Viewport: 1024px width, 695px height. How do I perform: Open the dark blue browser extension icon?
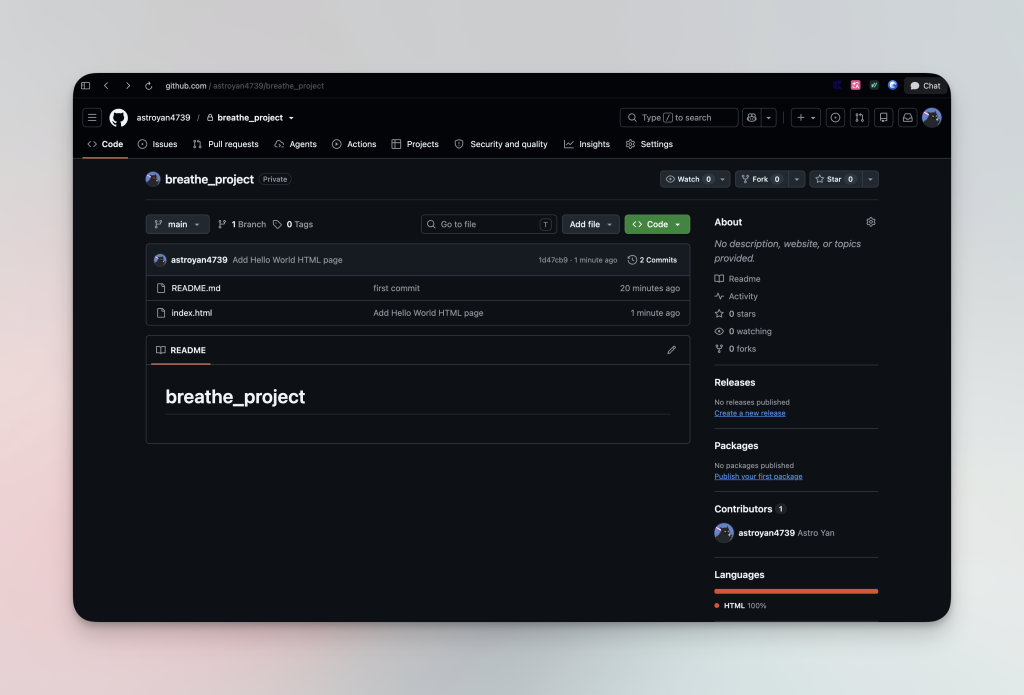[837, 86]
